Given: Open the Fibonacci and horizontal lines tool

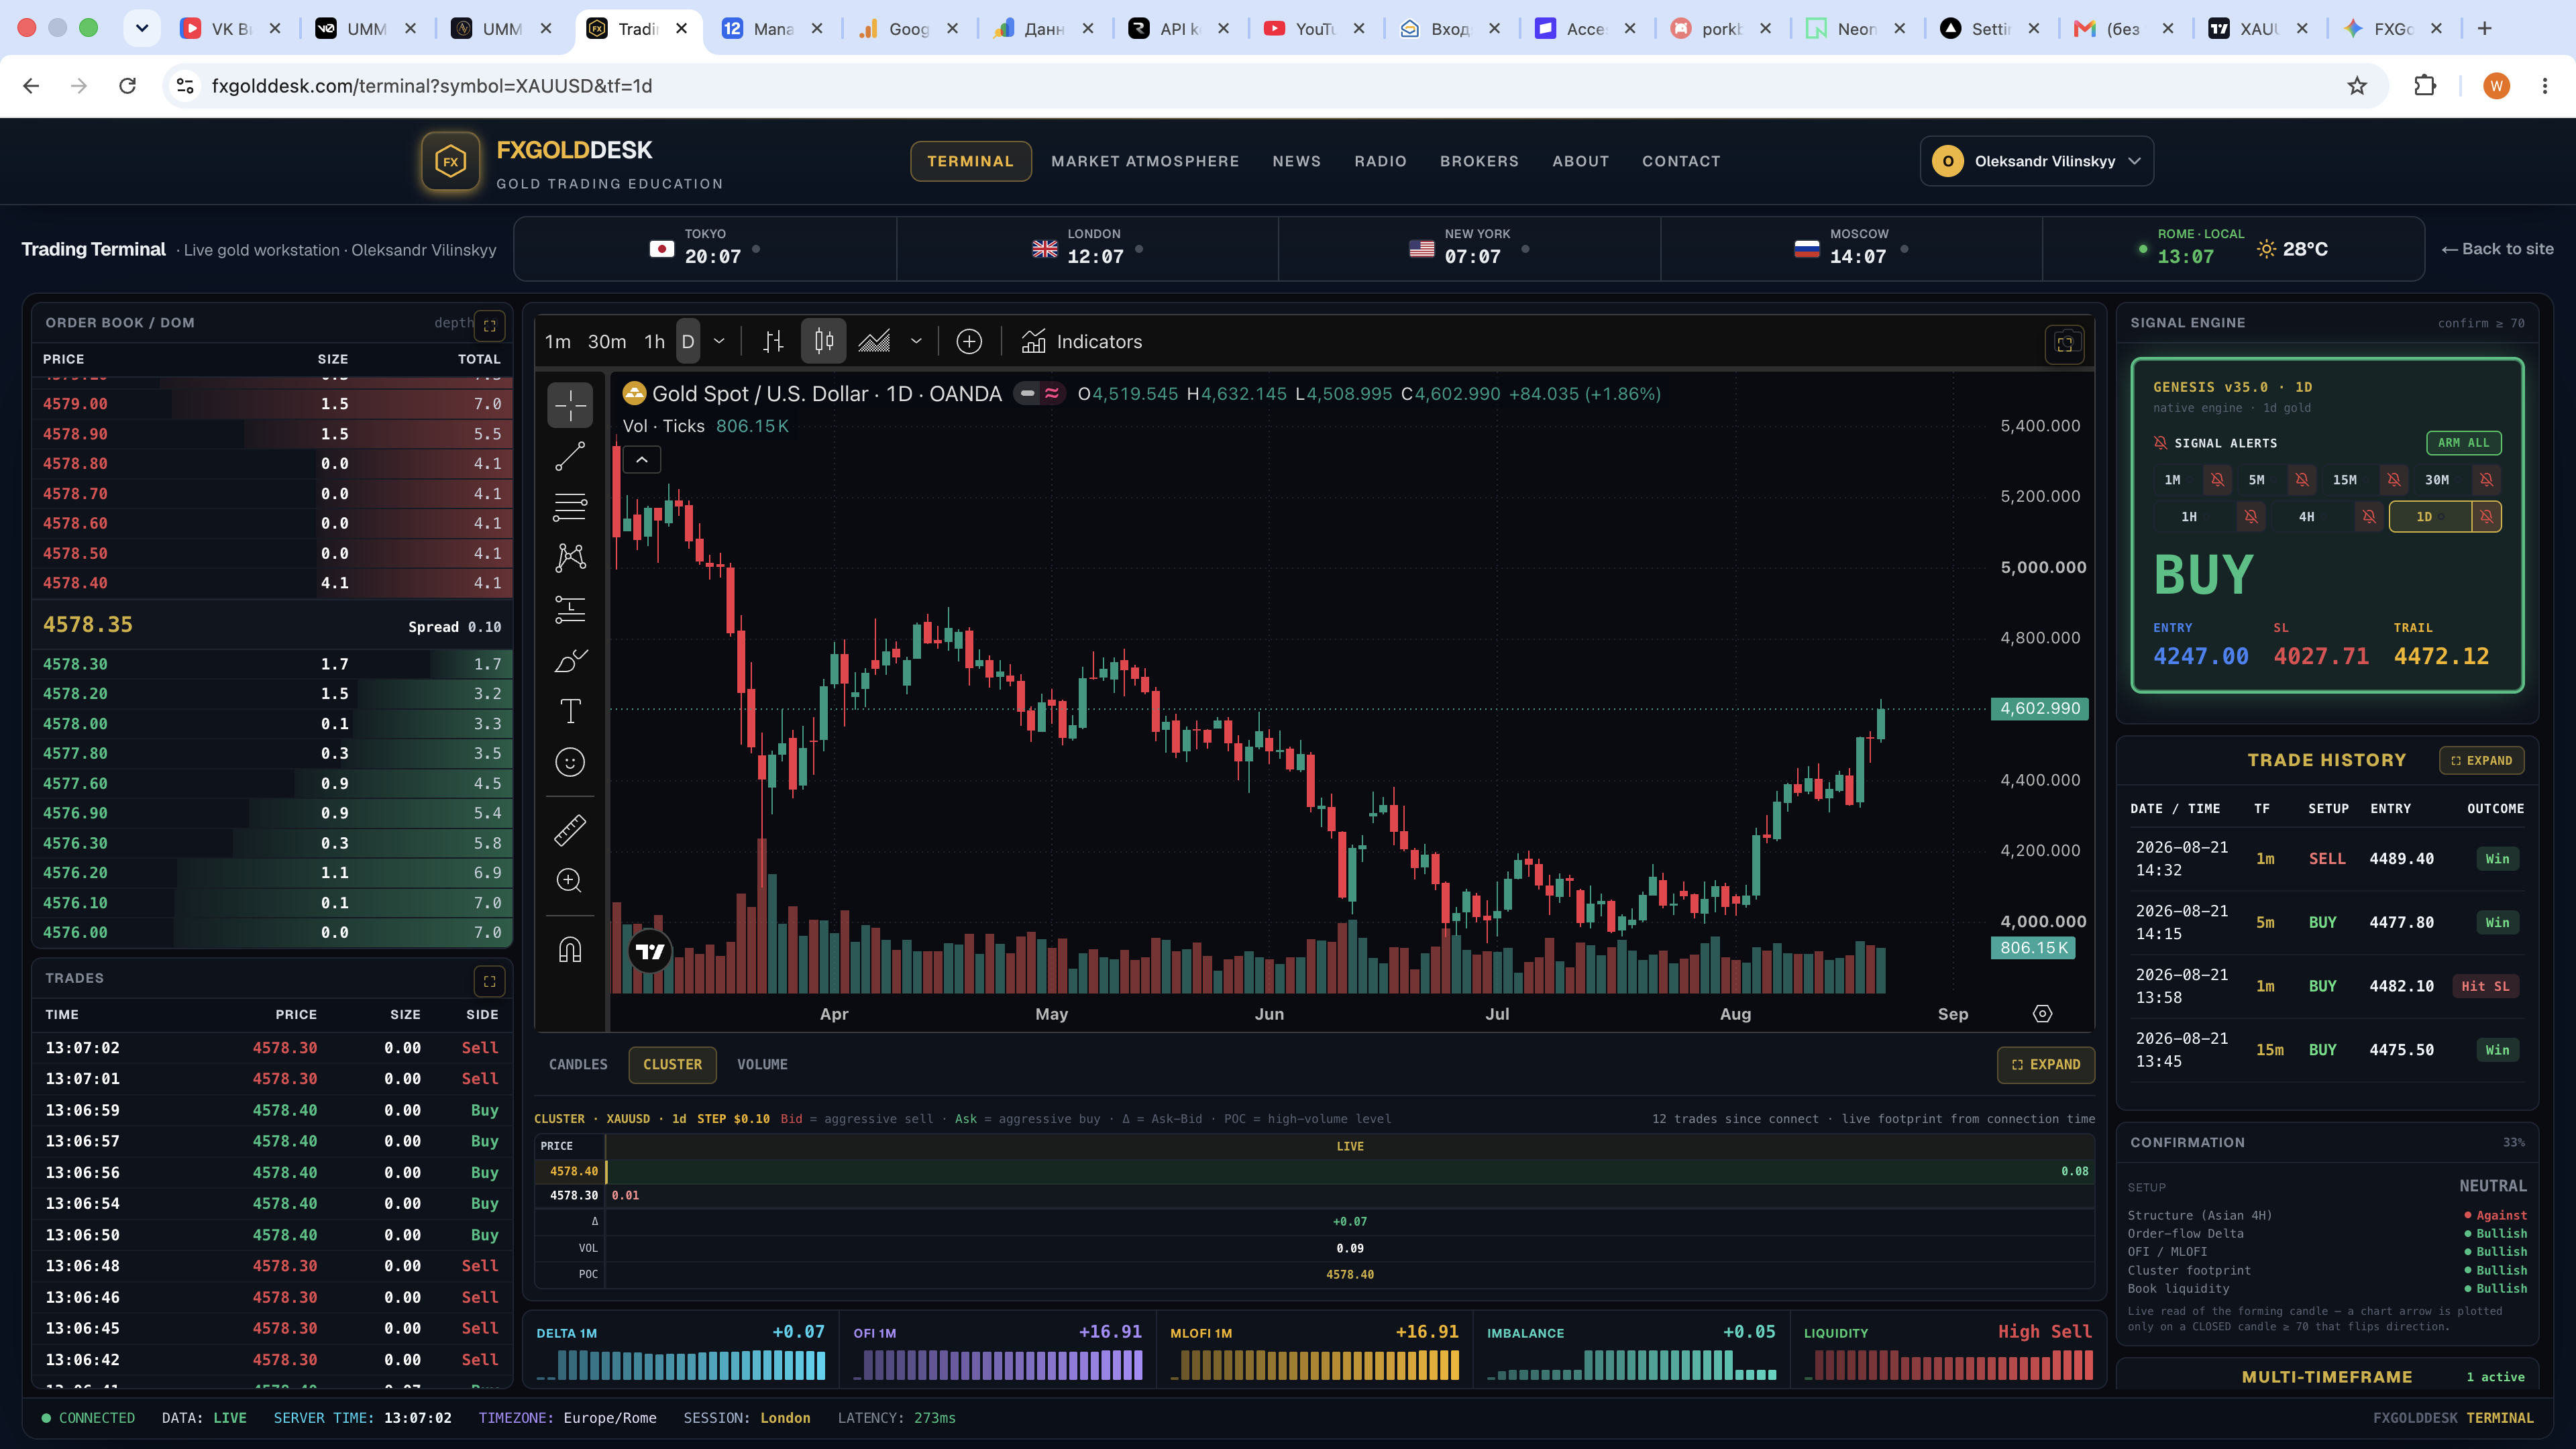Looking at the screenshot, I should pos(570,507).
